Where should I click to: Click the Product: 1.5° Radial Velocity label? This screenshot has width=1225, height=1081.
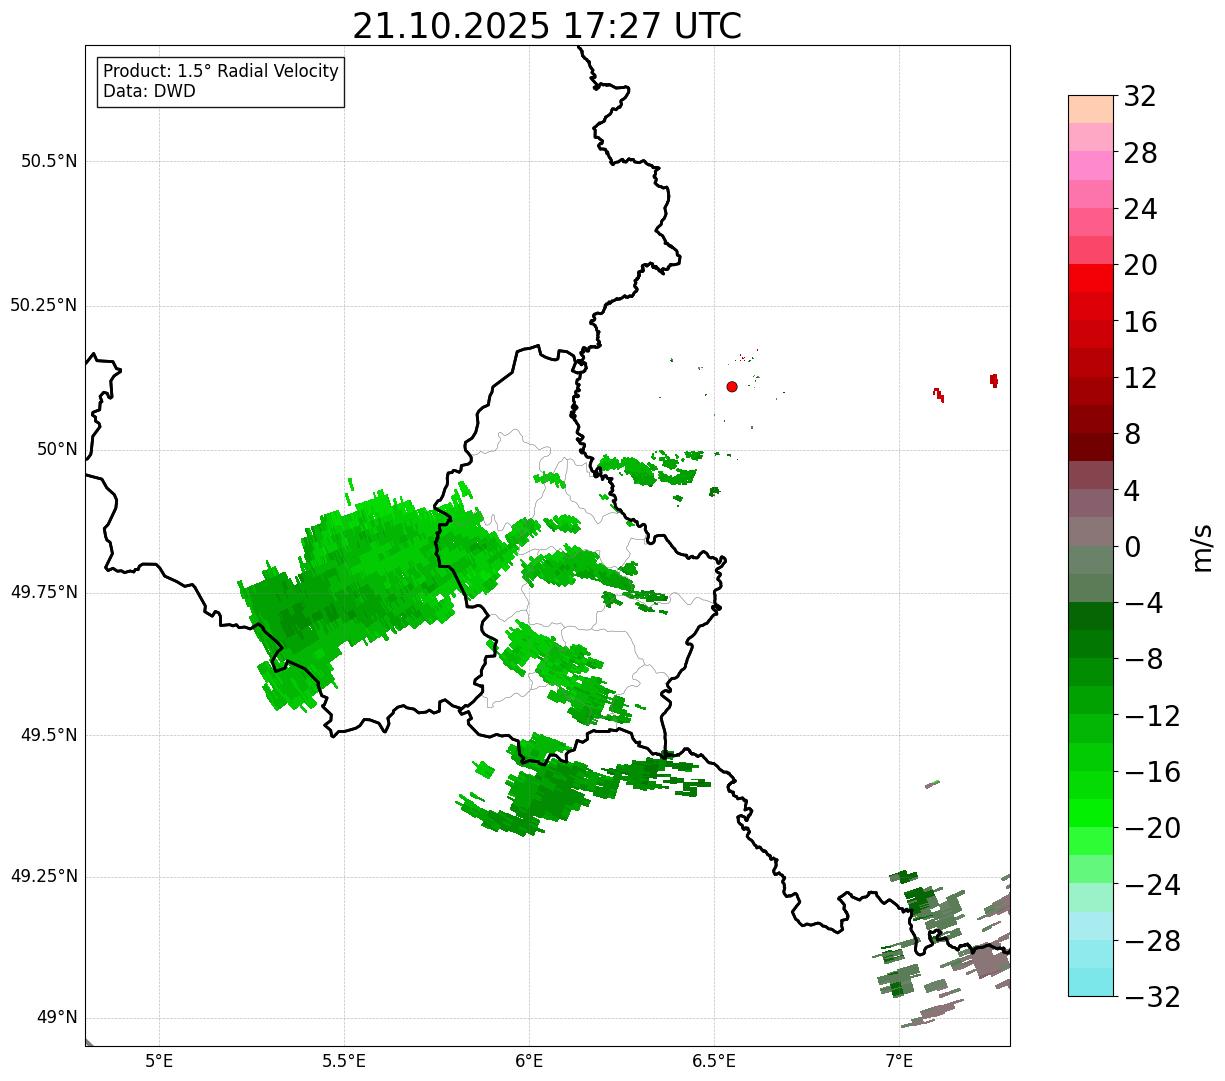pyautogui.click(x=221, y=72)
